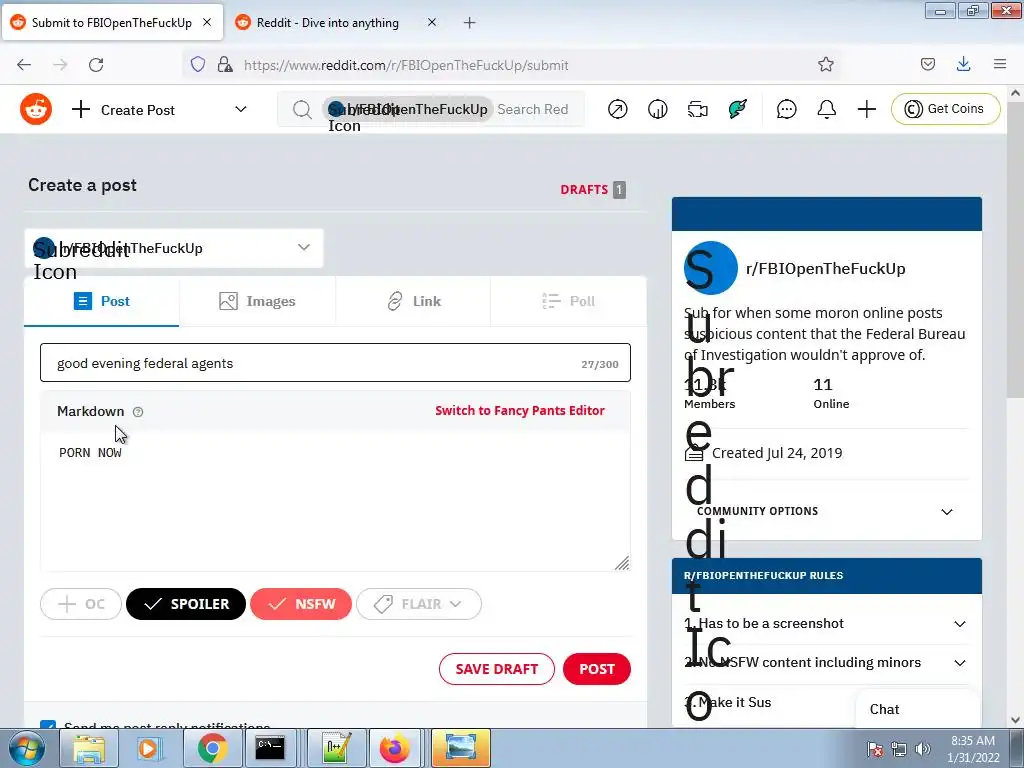This screenshot has height=768, width=1024.
Task: Click the post title input field
Action: click(x=335, y=363)
